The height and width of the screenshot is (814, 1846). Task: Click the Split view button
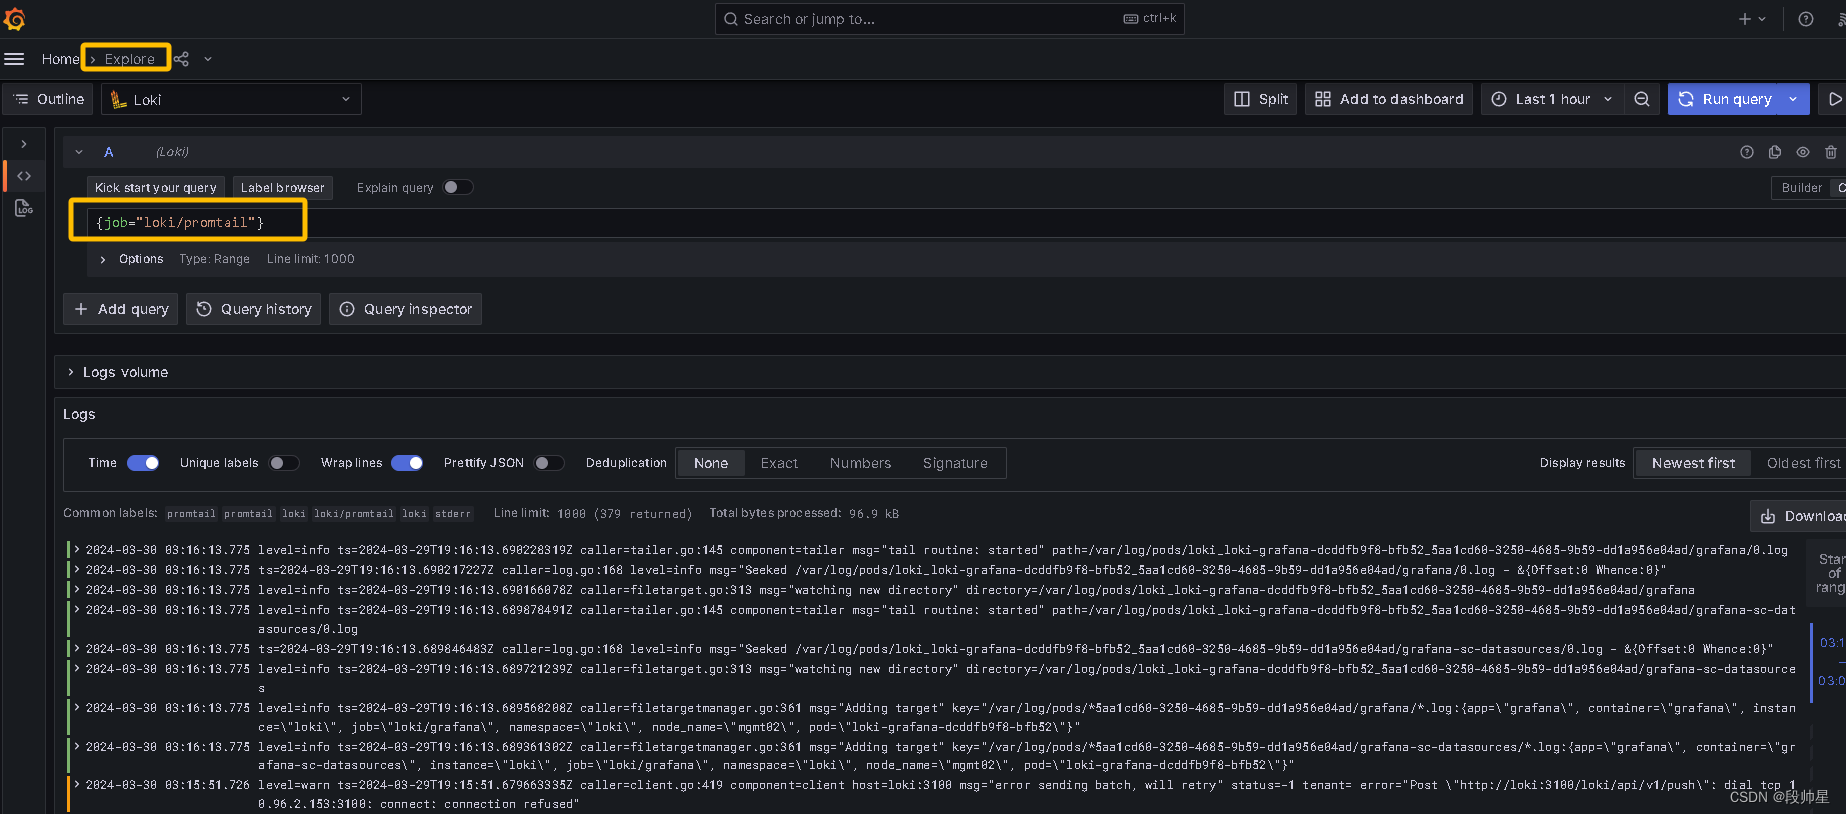pos(1261,99)
